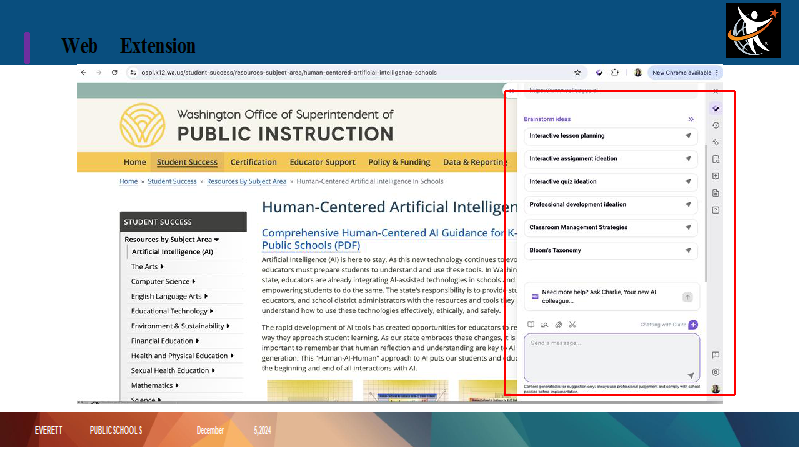The width and height of the screenshot is (800, 450).
Task: Click the up arrow on Ask Charlie card
Action: coord(687,297)
